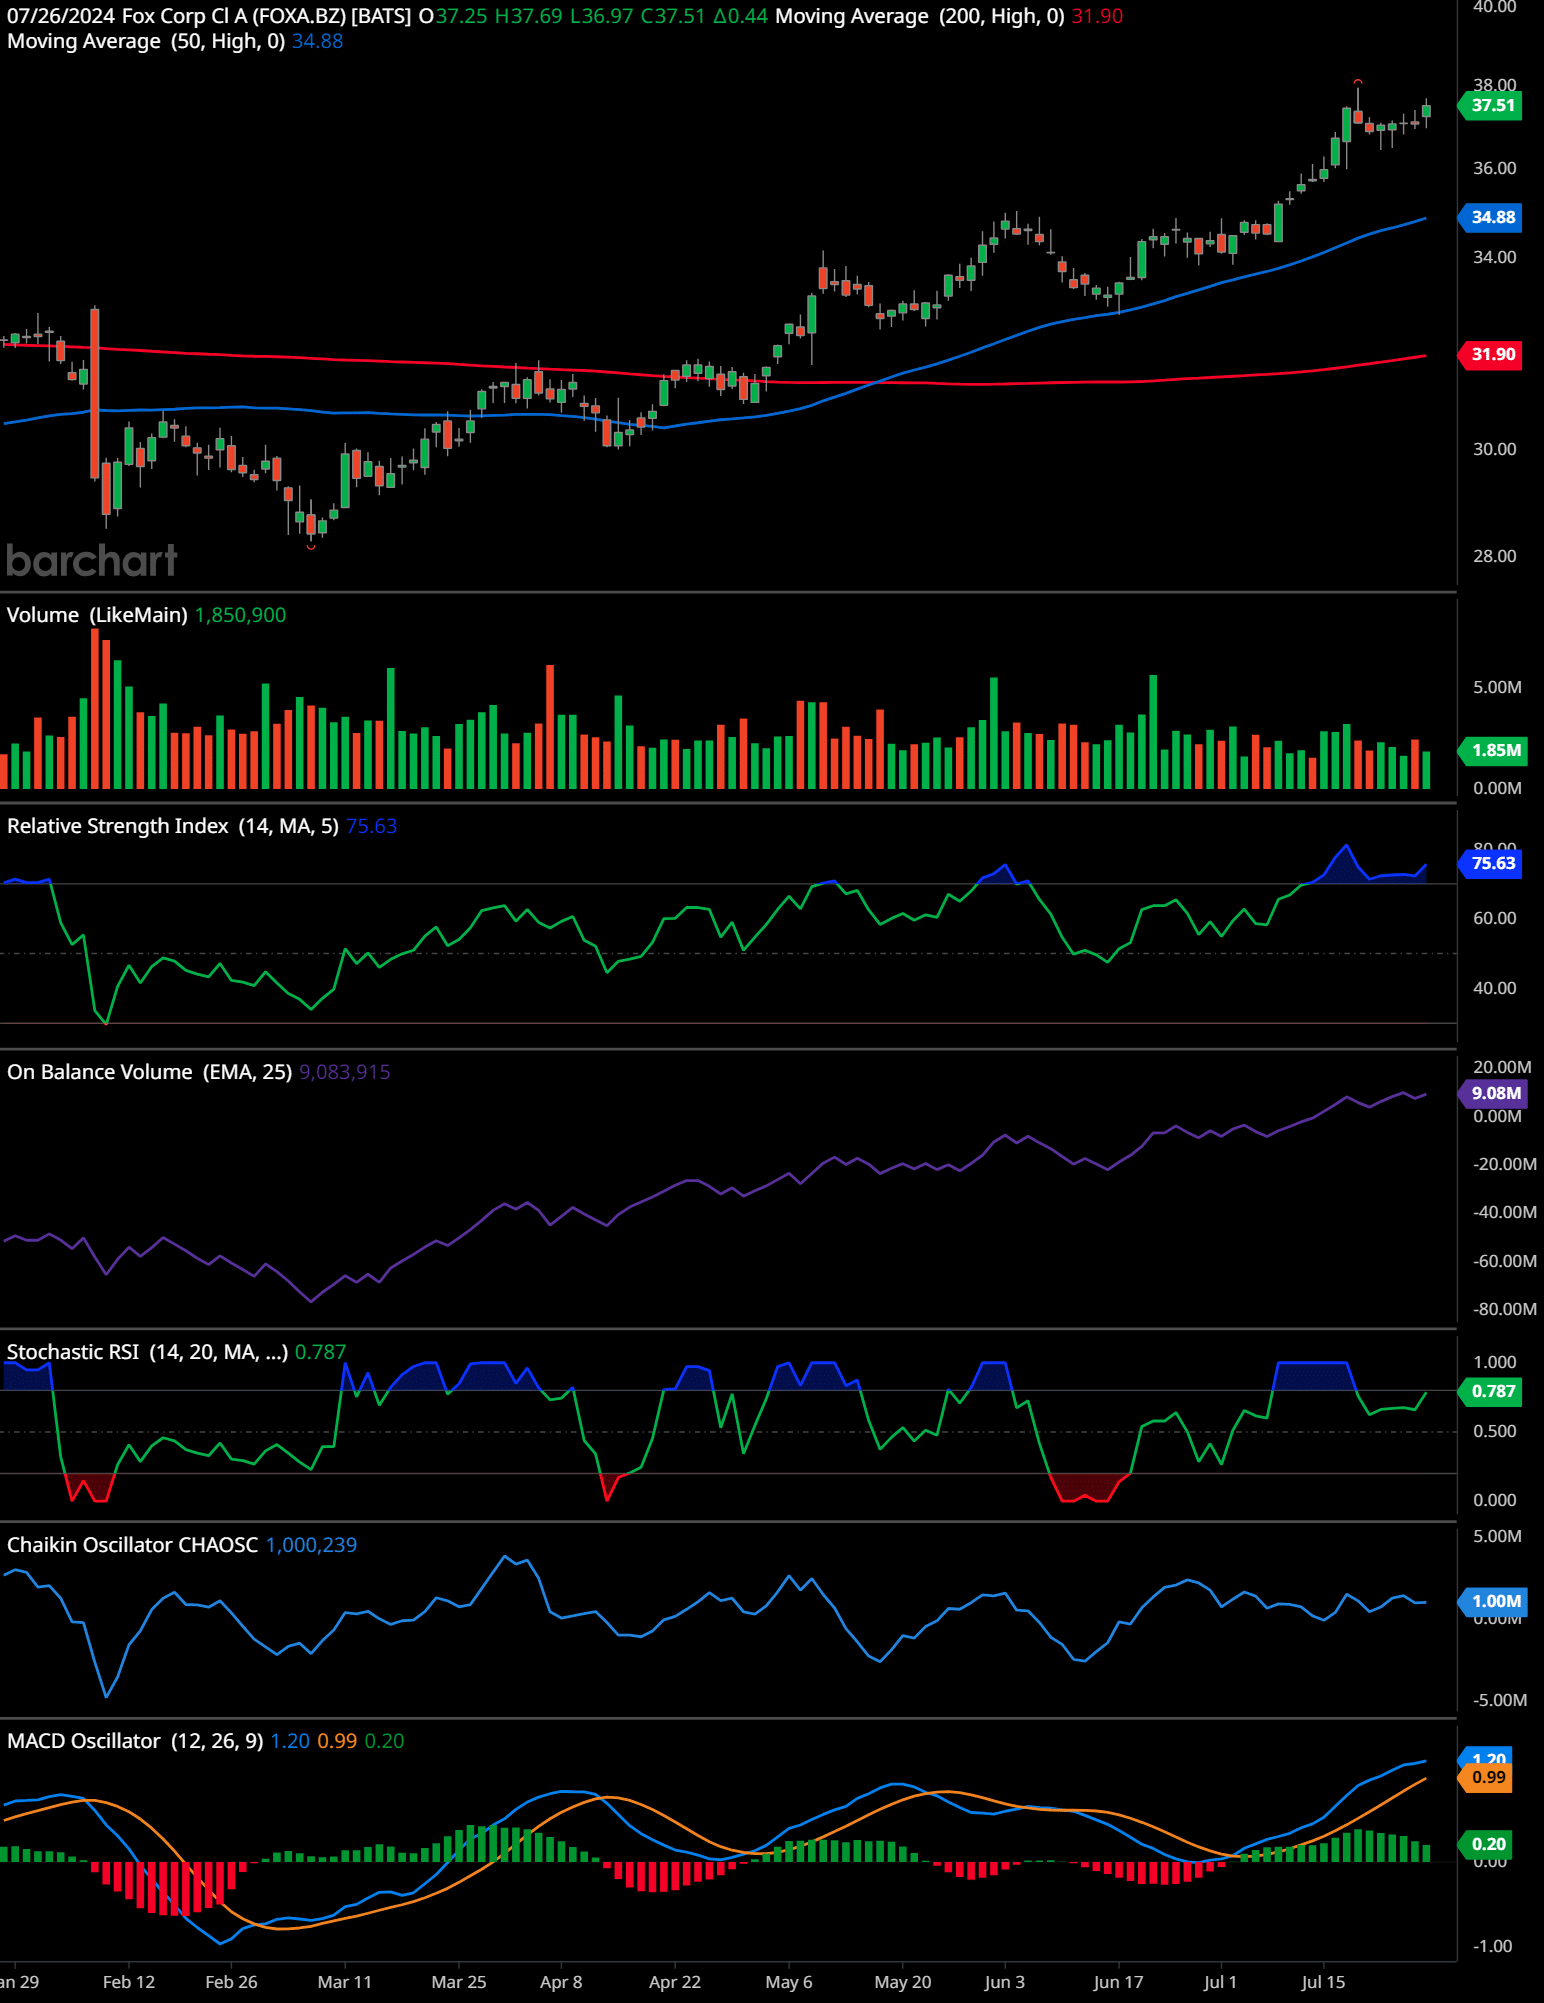Click the Moving Average (50, High, 0) label
The image size is (1544, 2003).
[146, 41]
